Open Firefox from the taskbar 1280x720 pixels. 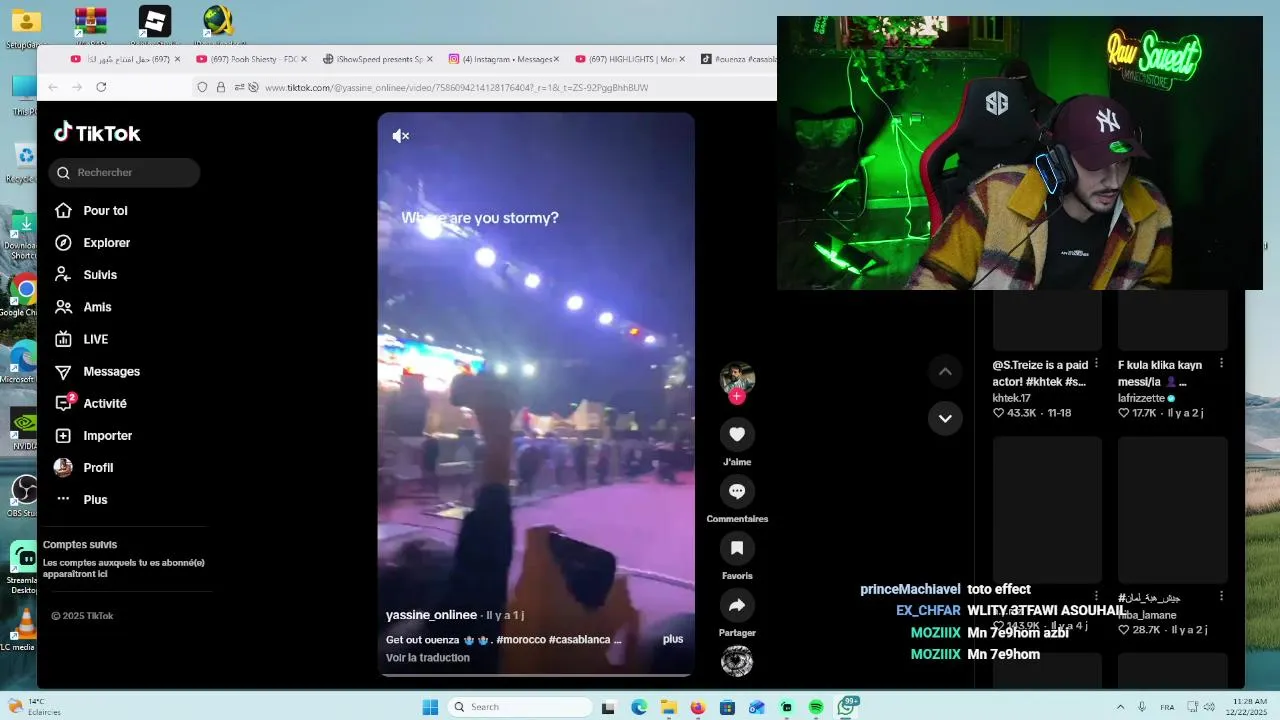698,707
